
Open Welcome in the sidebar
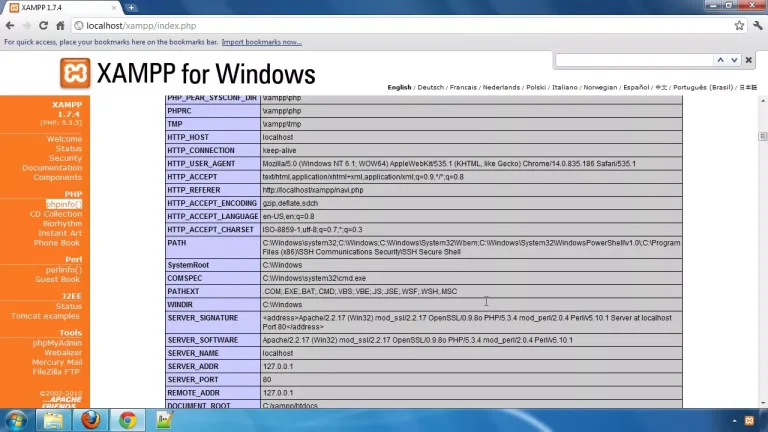pyautogui.click(x=64, y=139)
